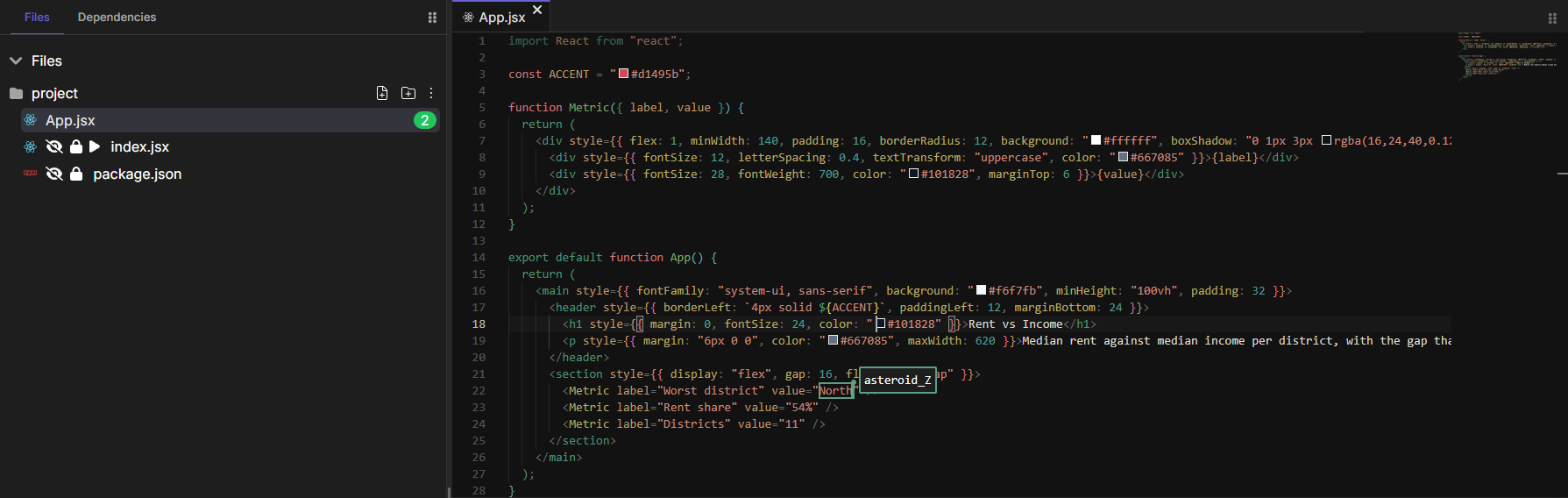Click the ACCENT constant name on line 3
The image size is (1568, 498).
click(568, 74)
